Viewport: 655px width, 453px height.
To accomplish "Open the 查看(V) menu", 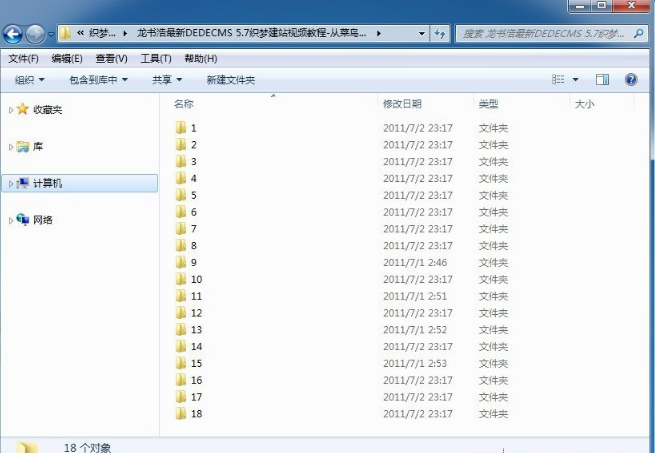I will tap(111, 59).
